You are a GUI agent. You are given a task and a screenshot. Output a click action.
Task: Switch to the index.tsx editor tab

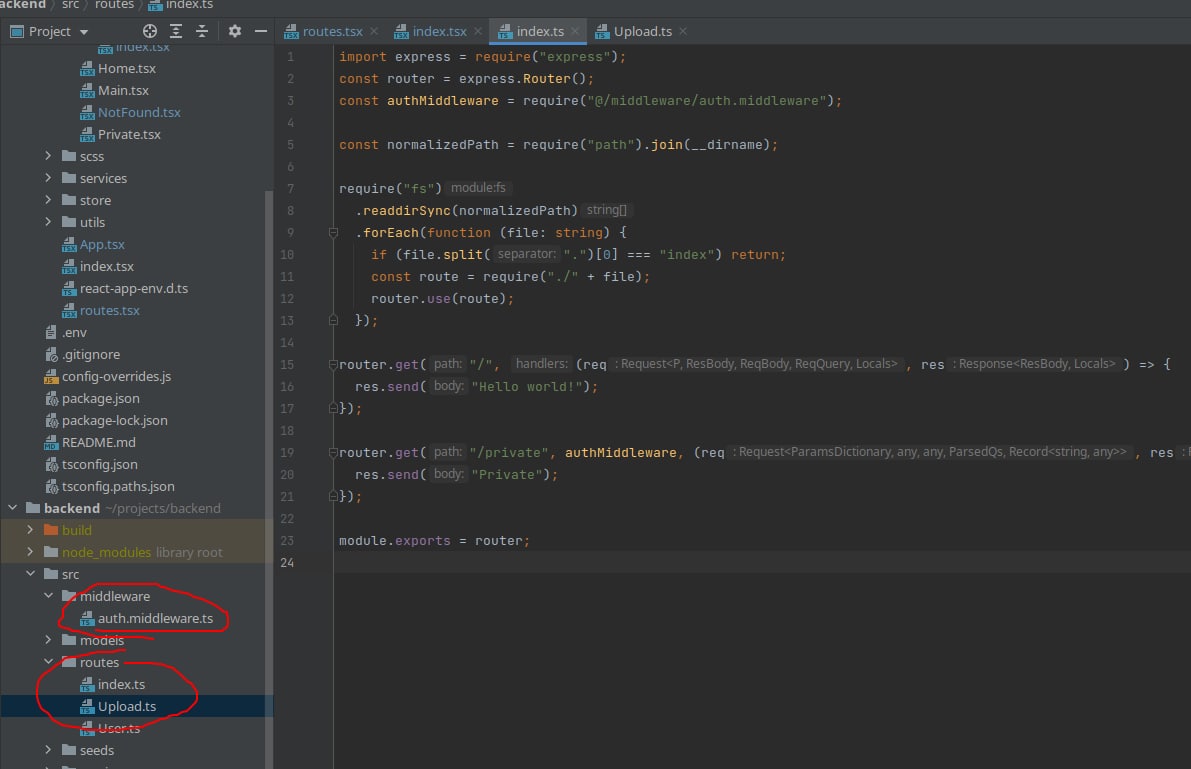point(440,32)
